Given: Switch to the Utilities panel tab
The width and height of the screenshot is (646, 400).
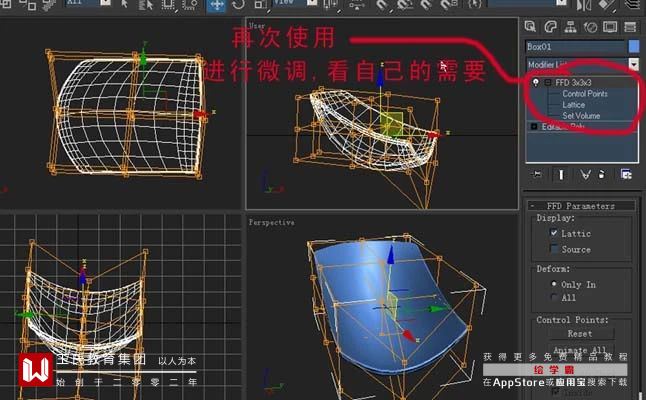Looking at the screenshot, I should [x=630, y=27].
